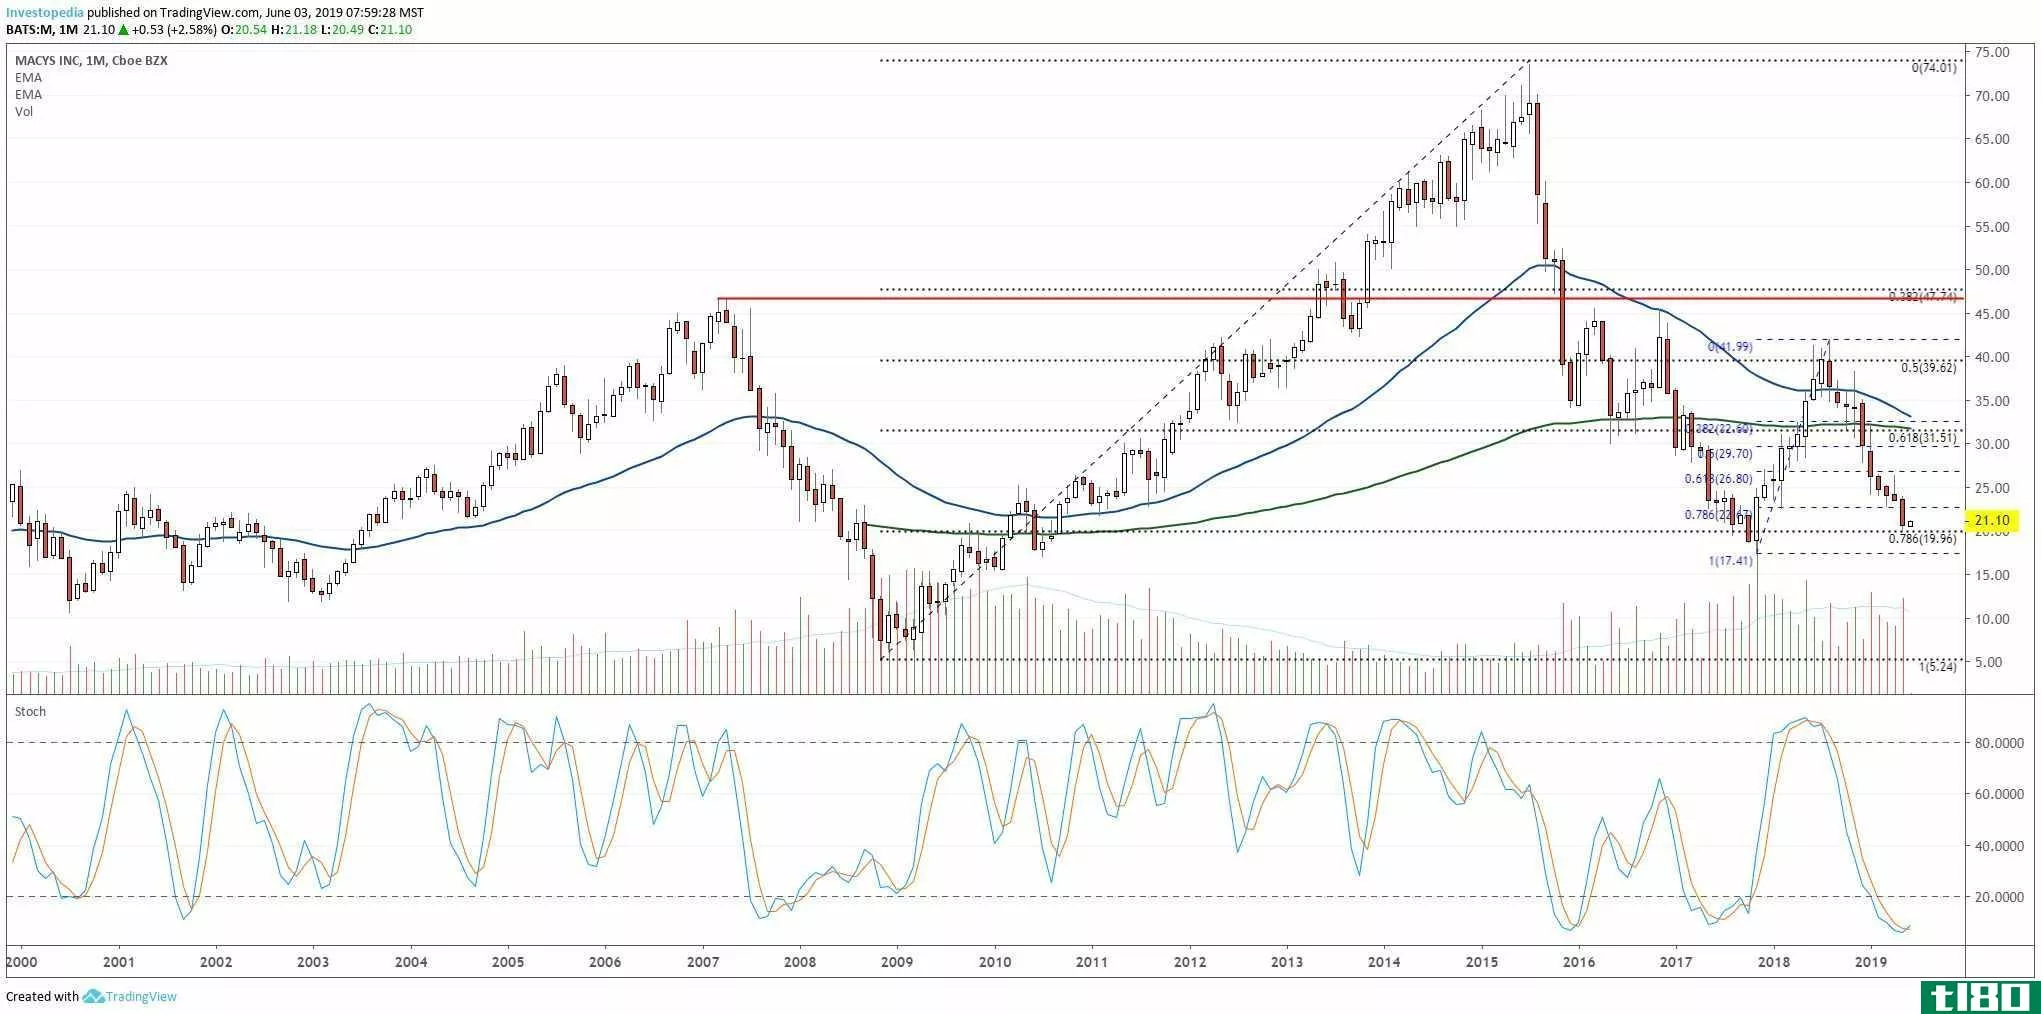This screenshot has height=1014, width=2041.
Task: Select the yellow 21.10 current price tag
Action: 1992,520
